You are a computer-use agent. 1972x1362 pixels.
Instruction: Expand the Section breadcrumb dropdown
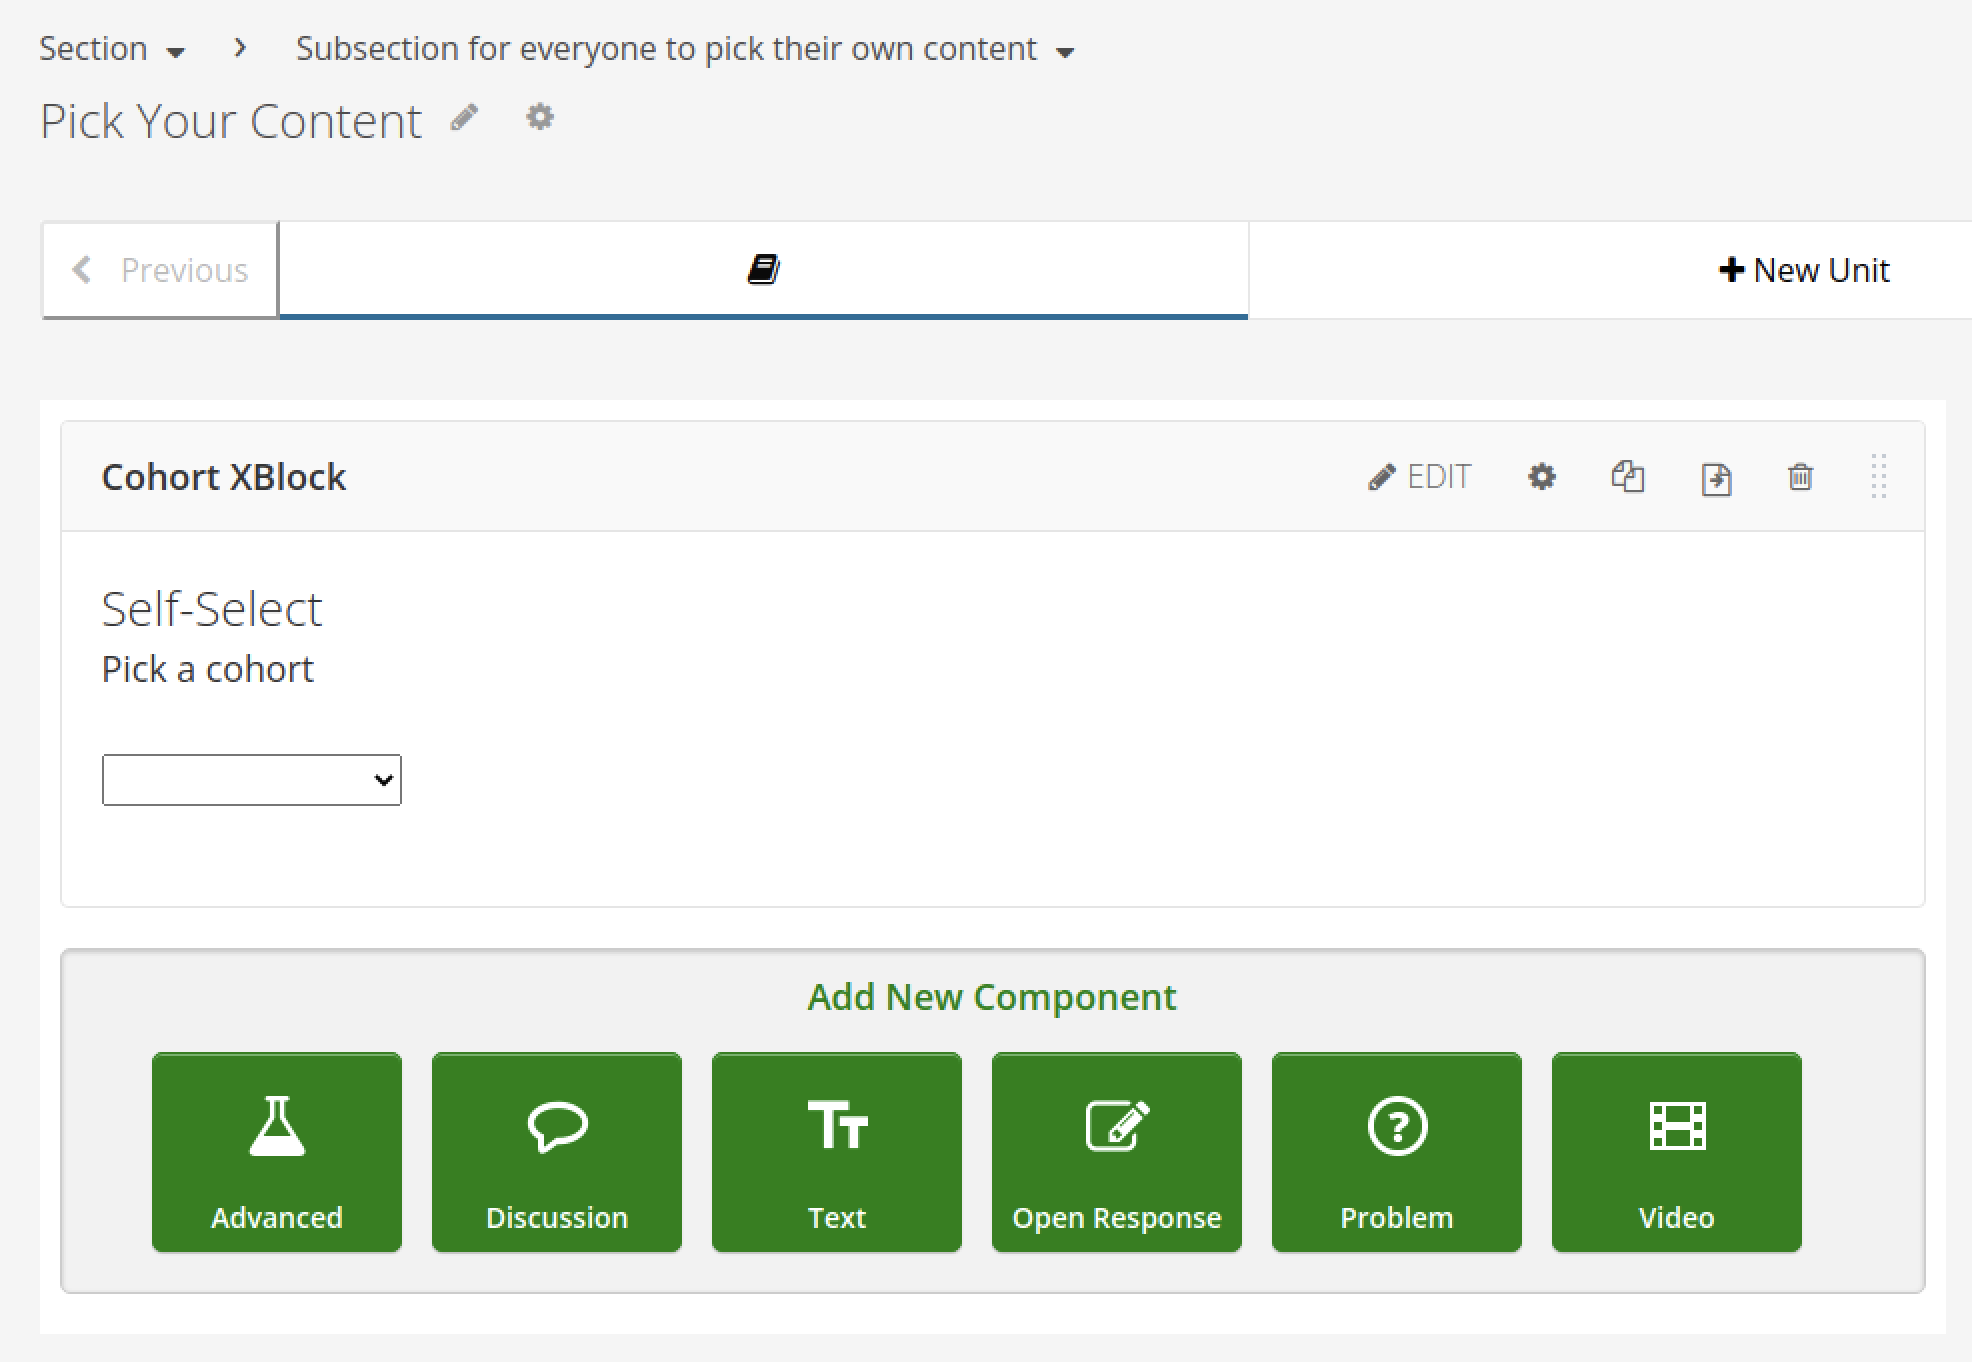pyautogui.click(x=112, y=50)
